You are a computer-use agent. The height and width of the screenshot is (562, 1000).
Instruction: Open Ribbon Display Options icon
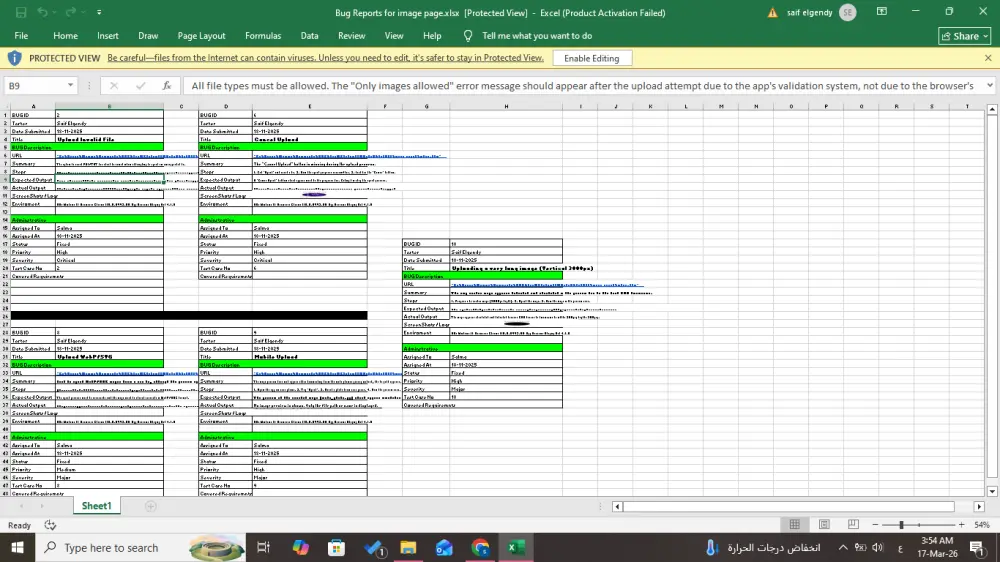pyautogui.click(x=882, y=11)
